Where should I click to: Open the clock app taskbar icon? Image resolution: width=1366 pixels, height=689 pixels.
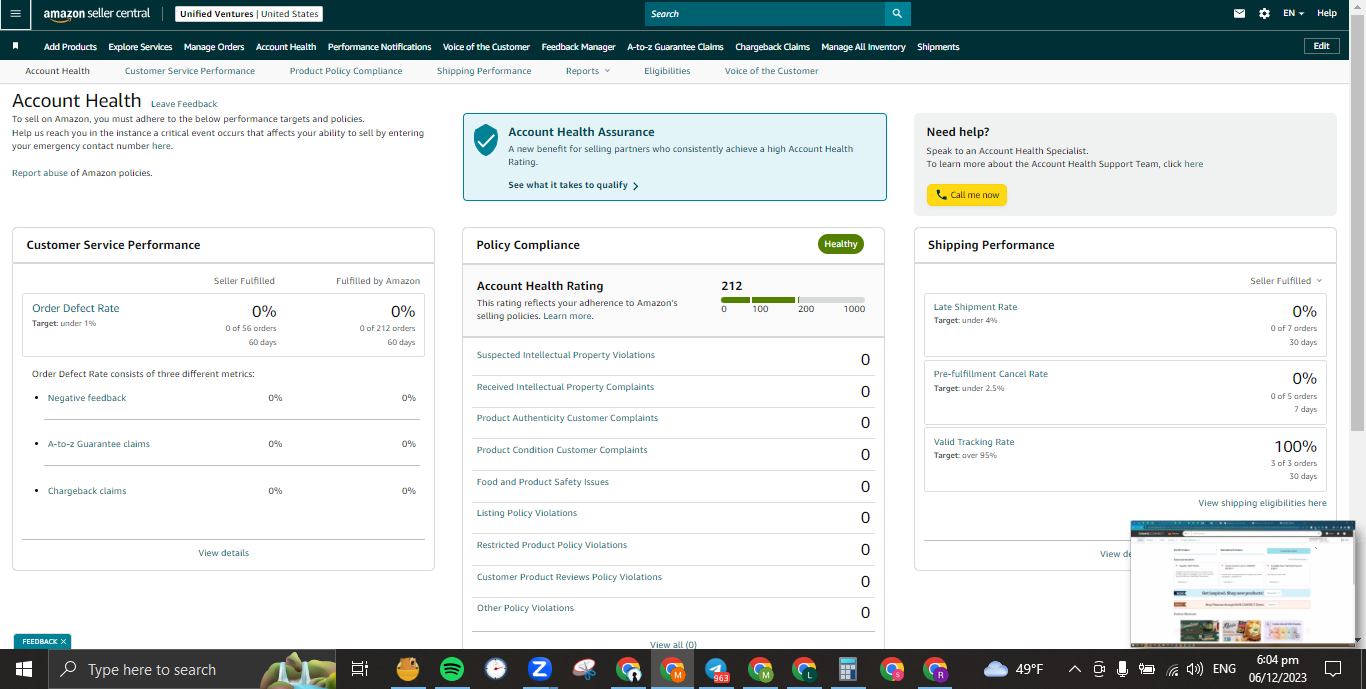point(496,669)
